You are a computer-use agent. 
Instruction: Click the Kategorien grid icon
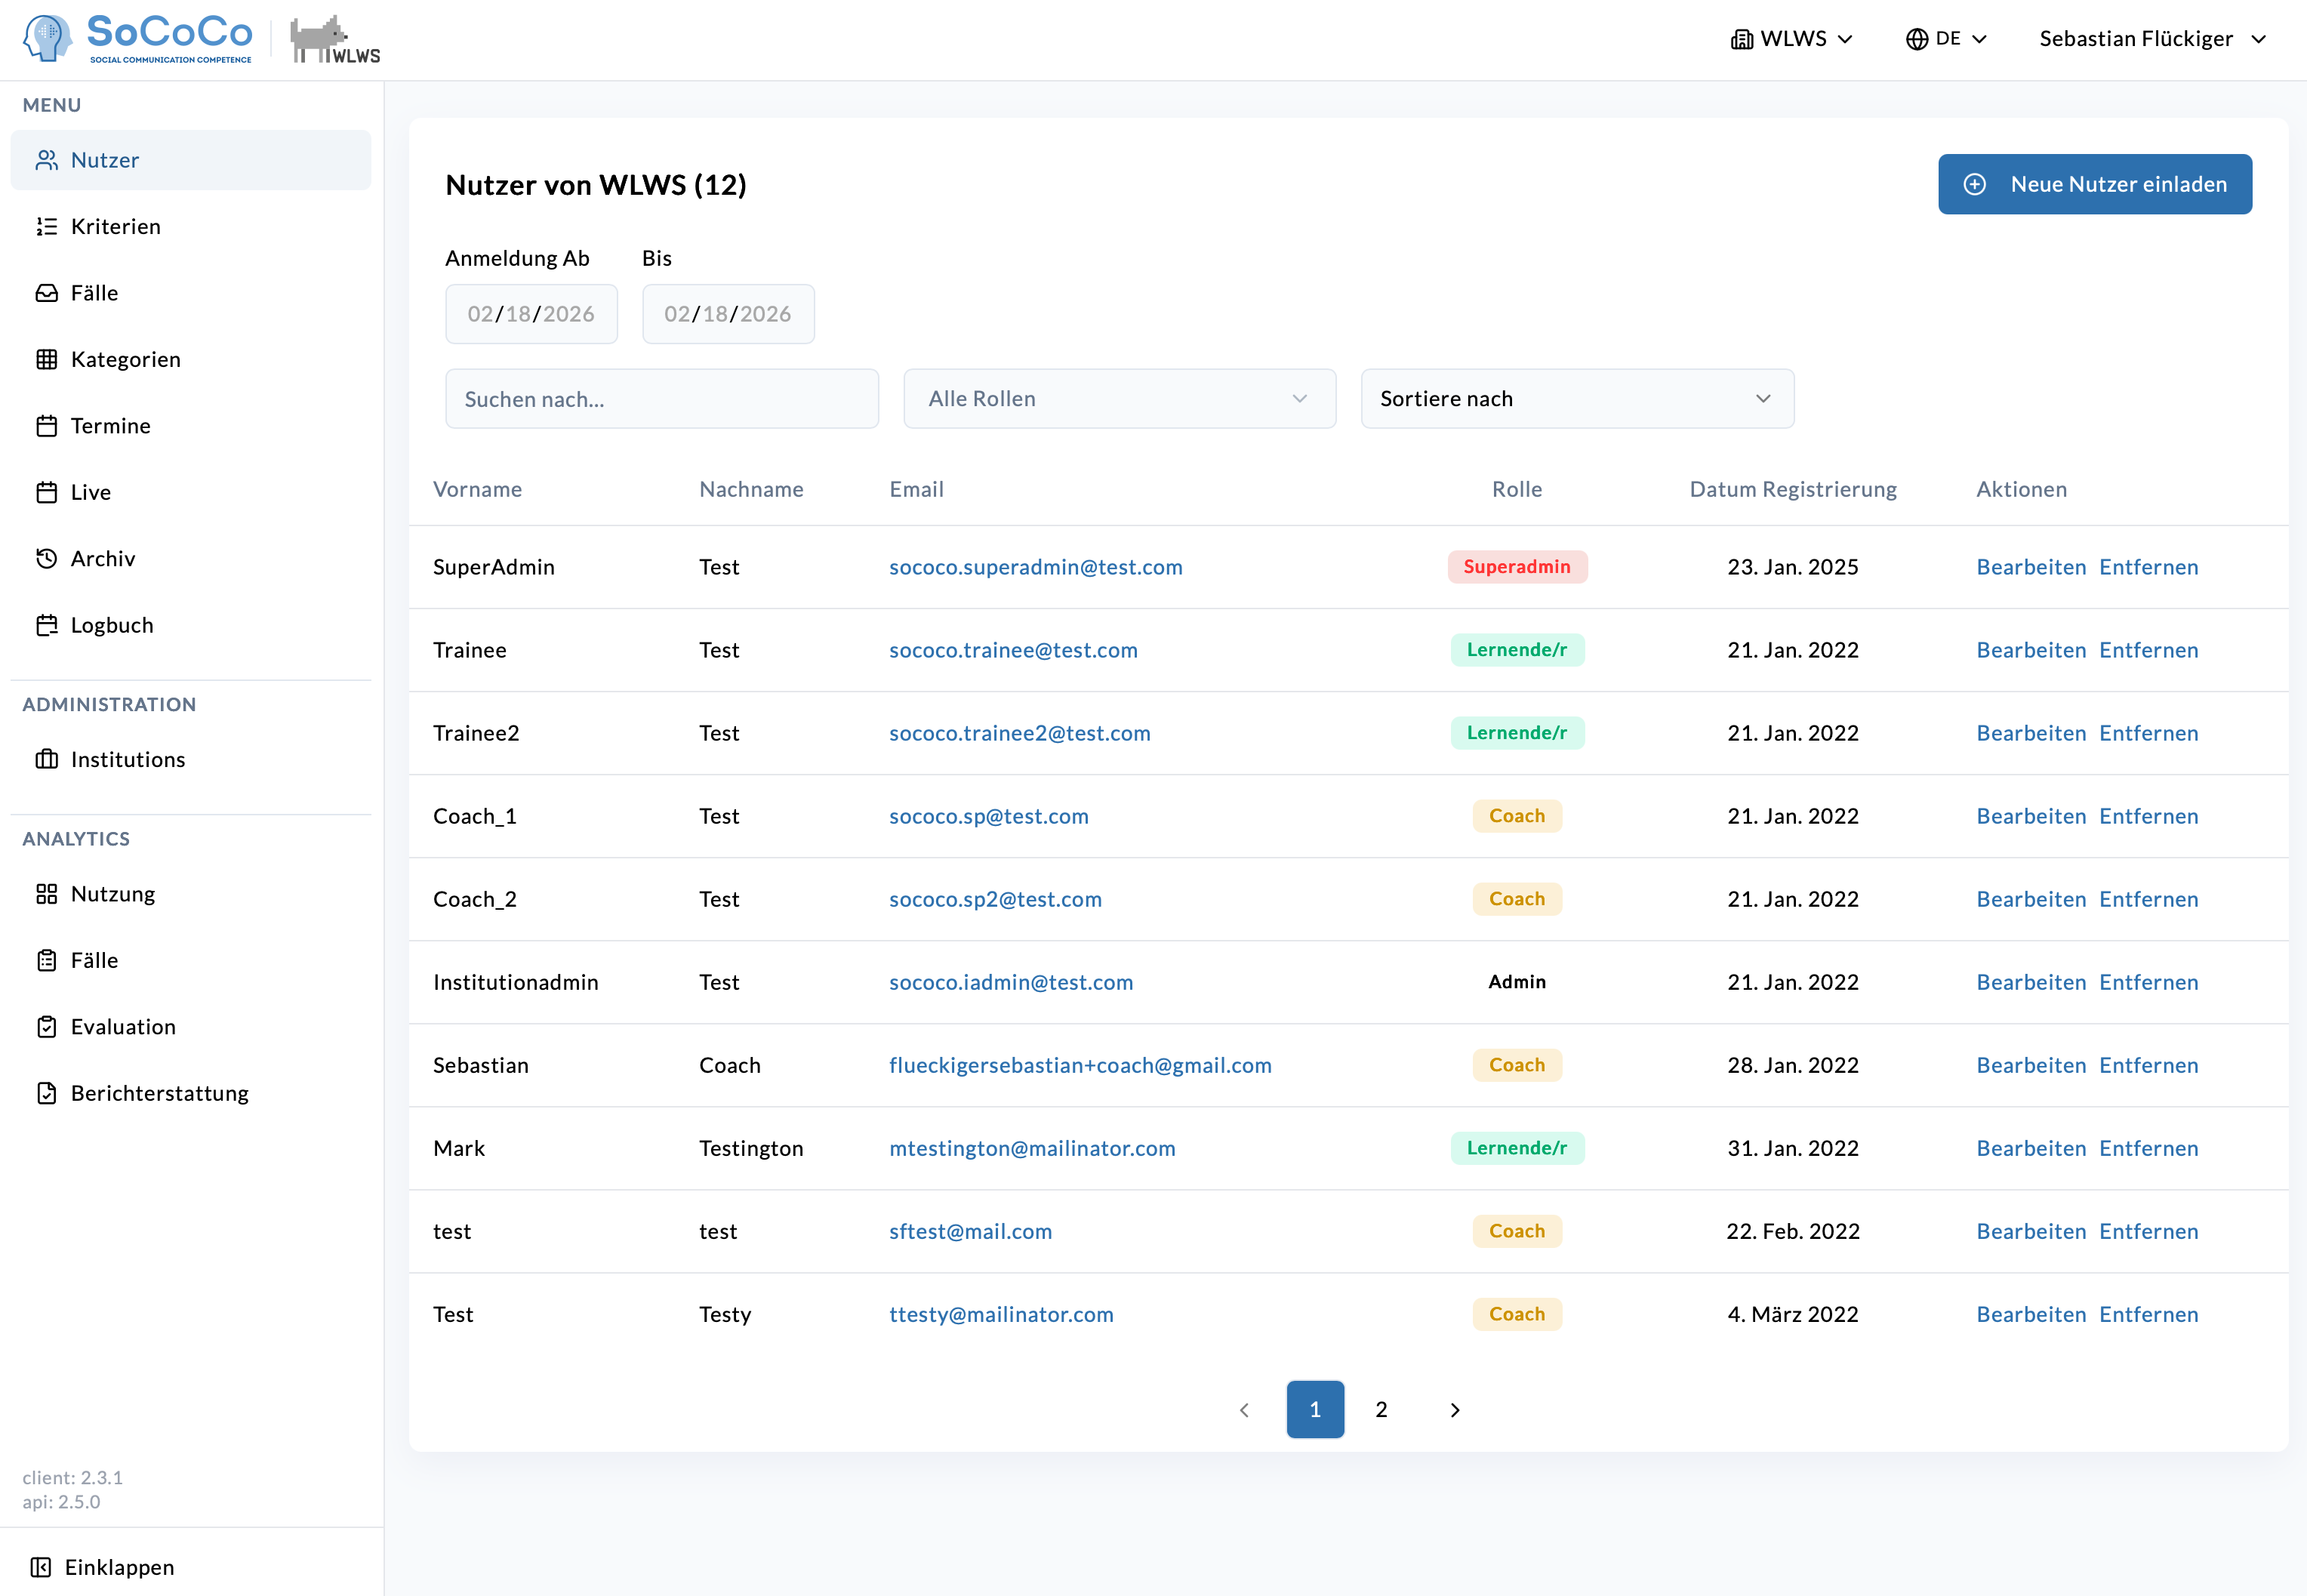point(46,360)
